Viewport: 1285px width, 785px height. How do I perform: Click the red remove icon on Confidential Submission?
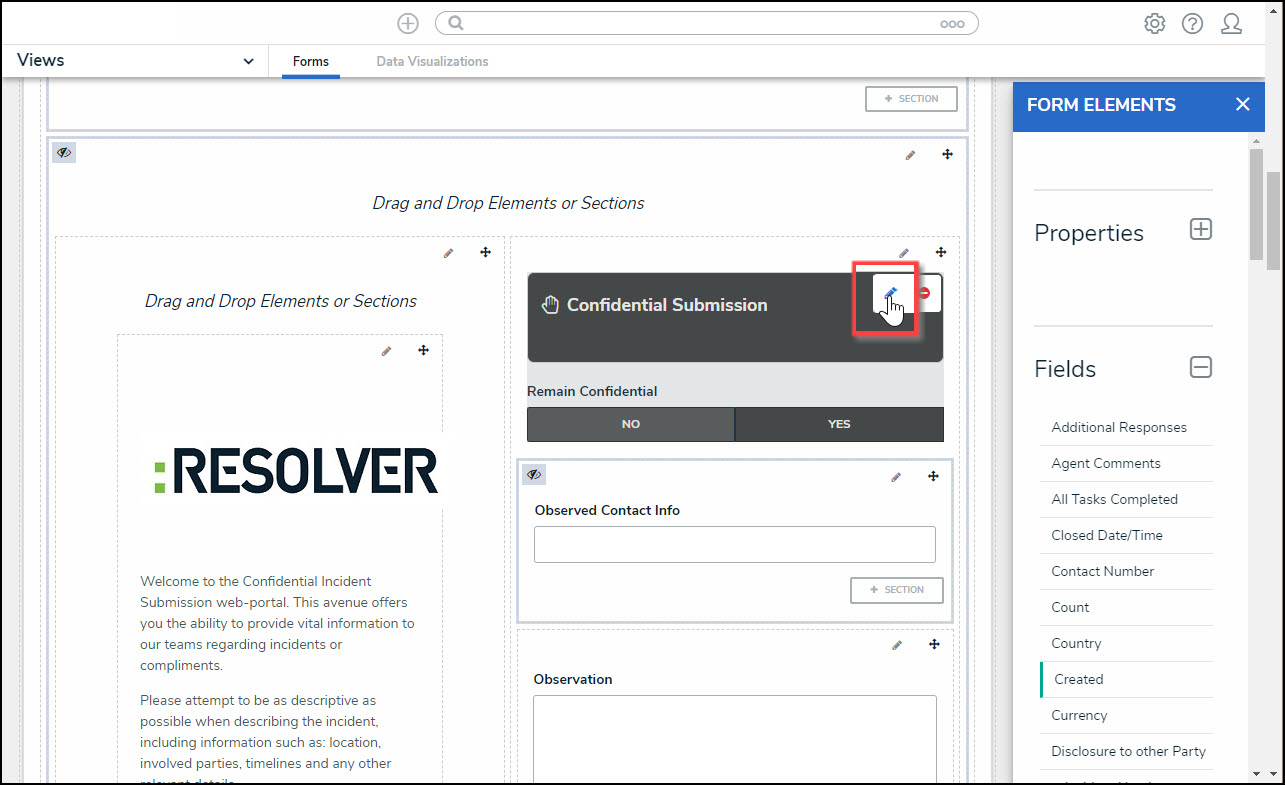click(925, 293)
